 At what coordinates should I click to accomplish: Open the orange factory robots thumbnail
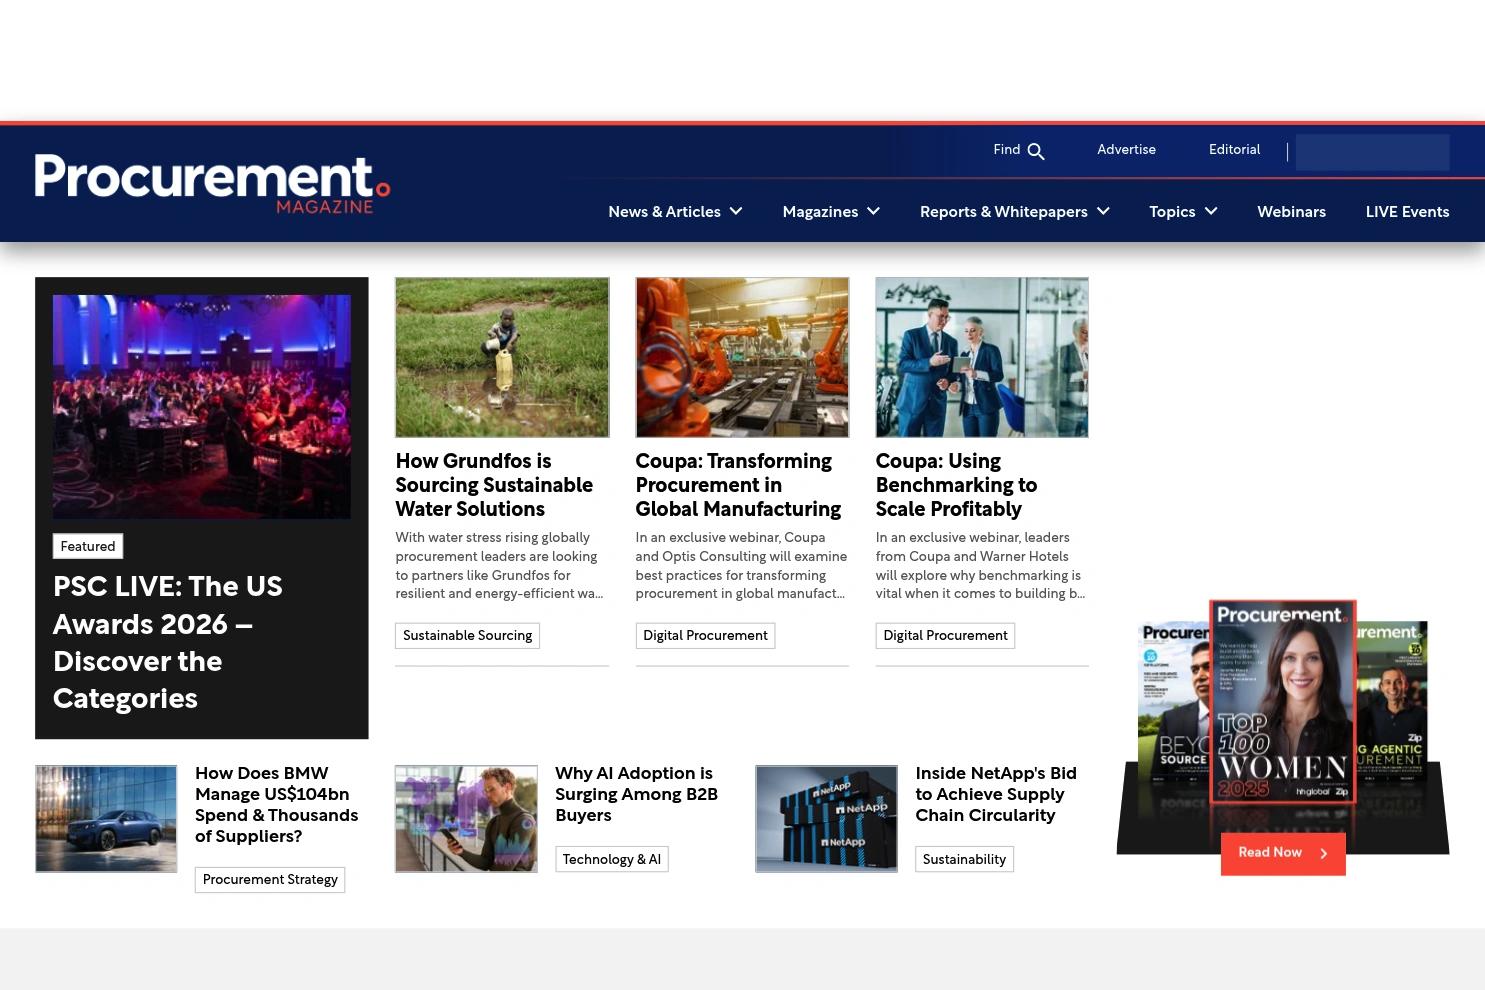742,357
